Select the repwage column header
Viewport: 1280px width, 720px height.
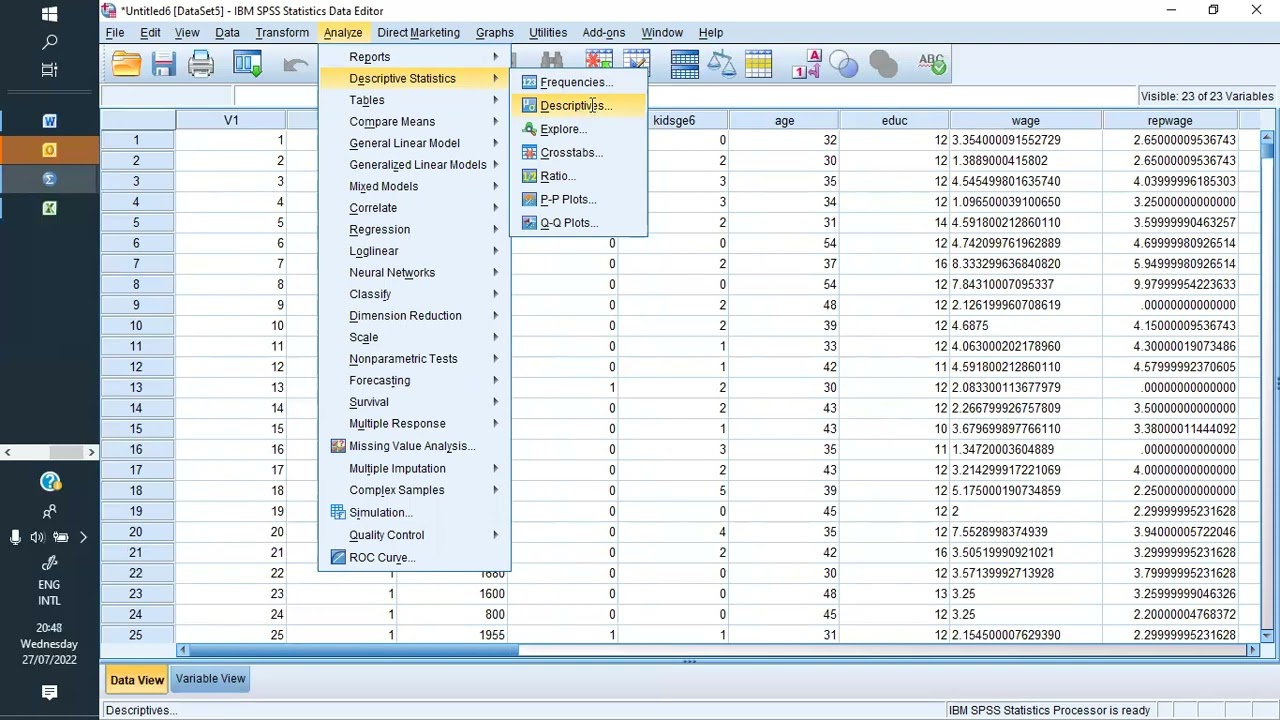click(x=1169, y=120)
